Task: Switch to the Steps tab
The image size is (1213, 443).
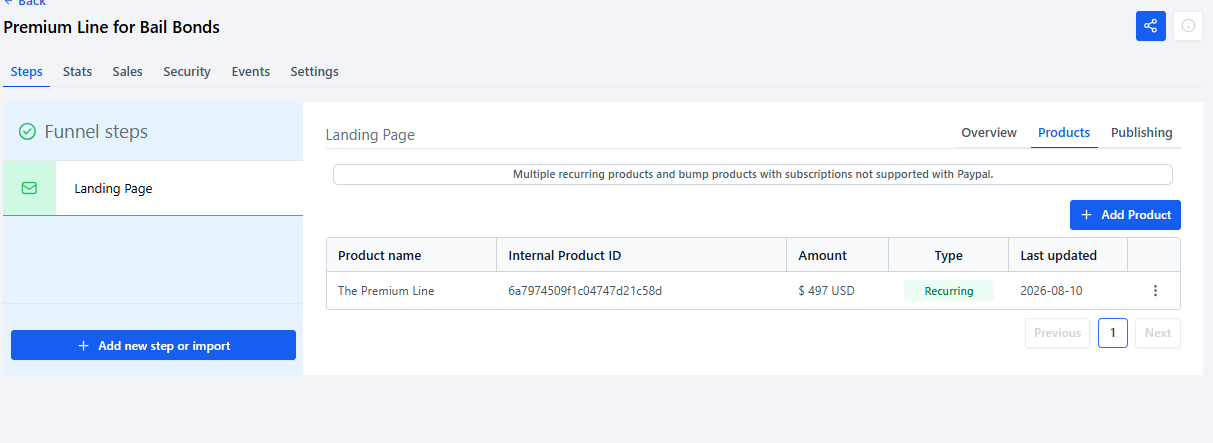Action: pos(26,72)
